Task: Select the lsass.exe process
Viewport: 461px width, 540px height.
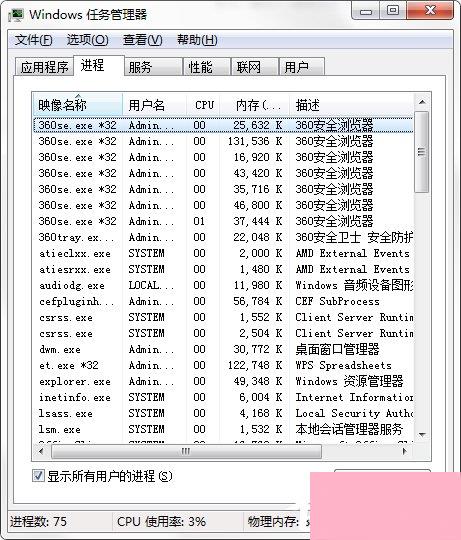Action: tap(223, 413)
